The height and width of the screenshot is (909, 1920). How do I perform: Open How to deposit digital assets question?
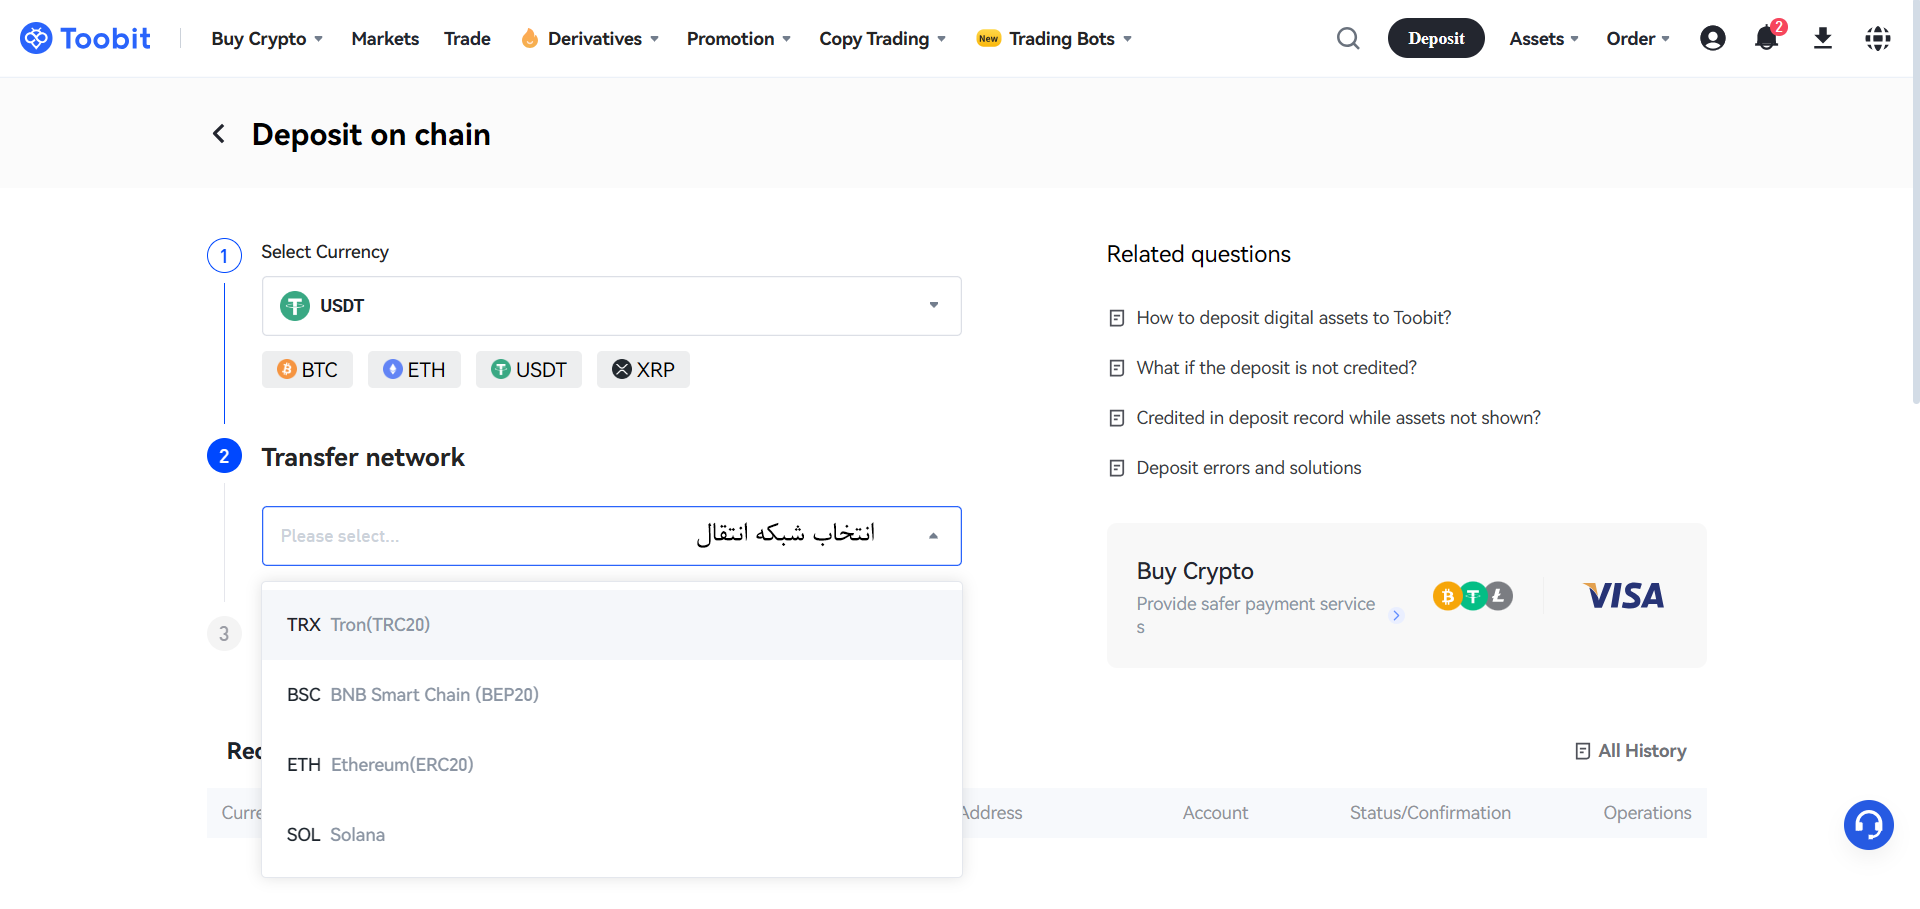pyautogui.click(x=1294, y=318)
